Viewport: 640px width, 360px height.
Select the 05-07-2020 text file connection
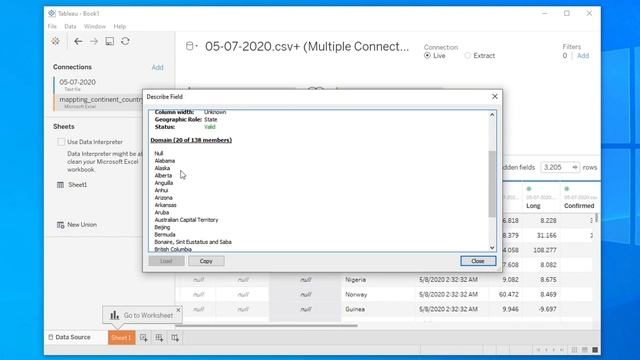point(98,84)
